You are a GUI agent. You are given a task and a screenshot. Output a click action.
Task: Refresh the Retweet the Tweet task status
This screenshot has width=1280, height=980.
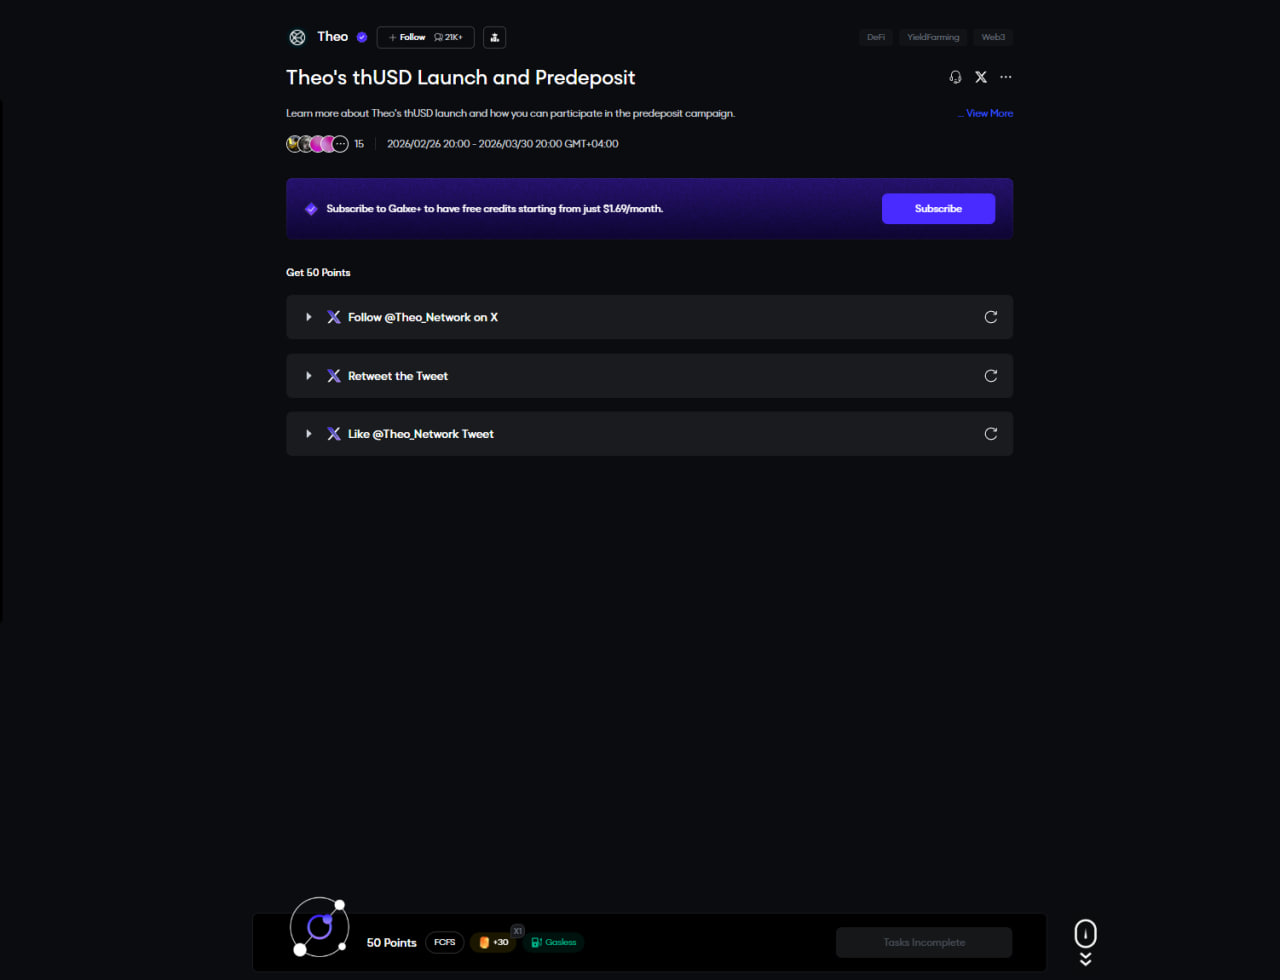point(991,376)
